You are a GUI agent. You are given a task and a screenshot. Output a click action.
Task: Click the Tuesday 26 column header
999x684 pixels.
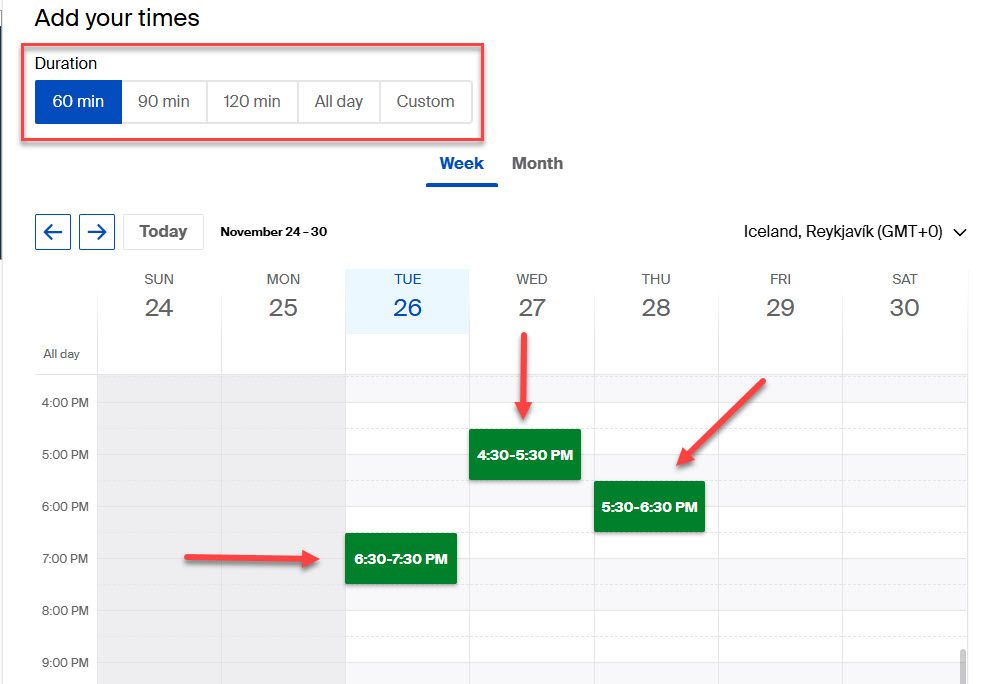[407, 298]
